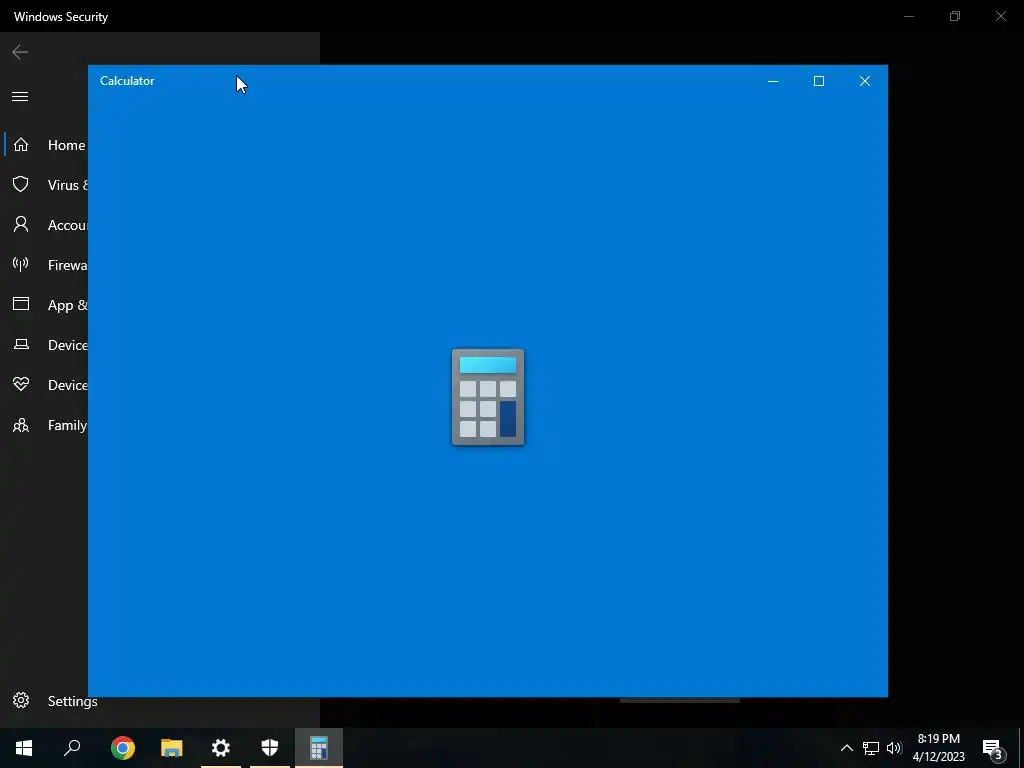Select the Calculator taskbar icon

(319, 748)
